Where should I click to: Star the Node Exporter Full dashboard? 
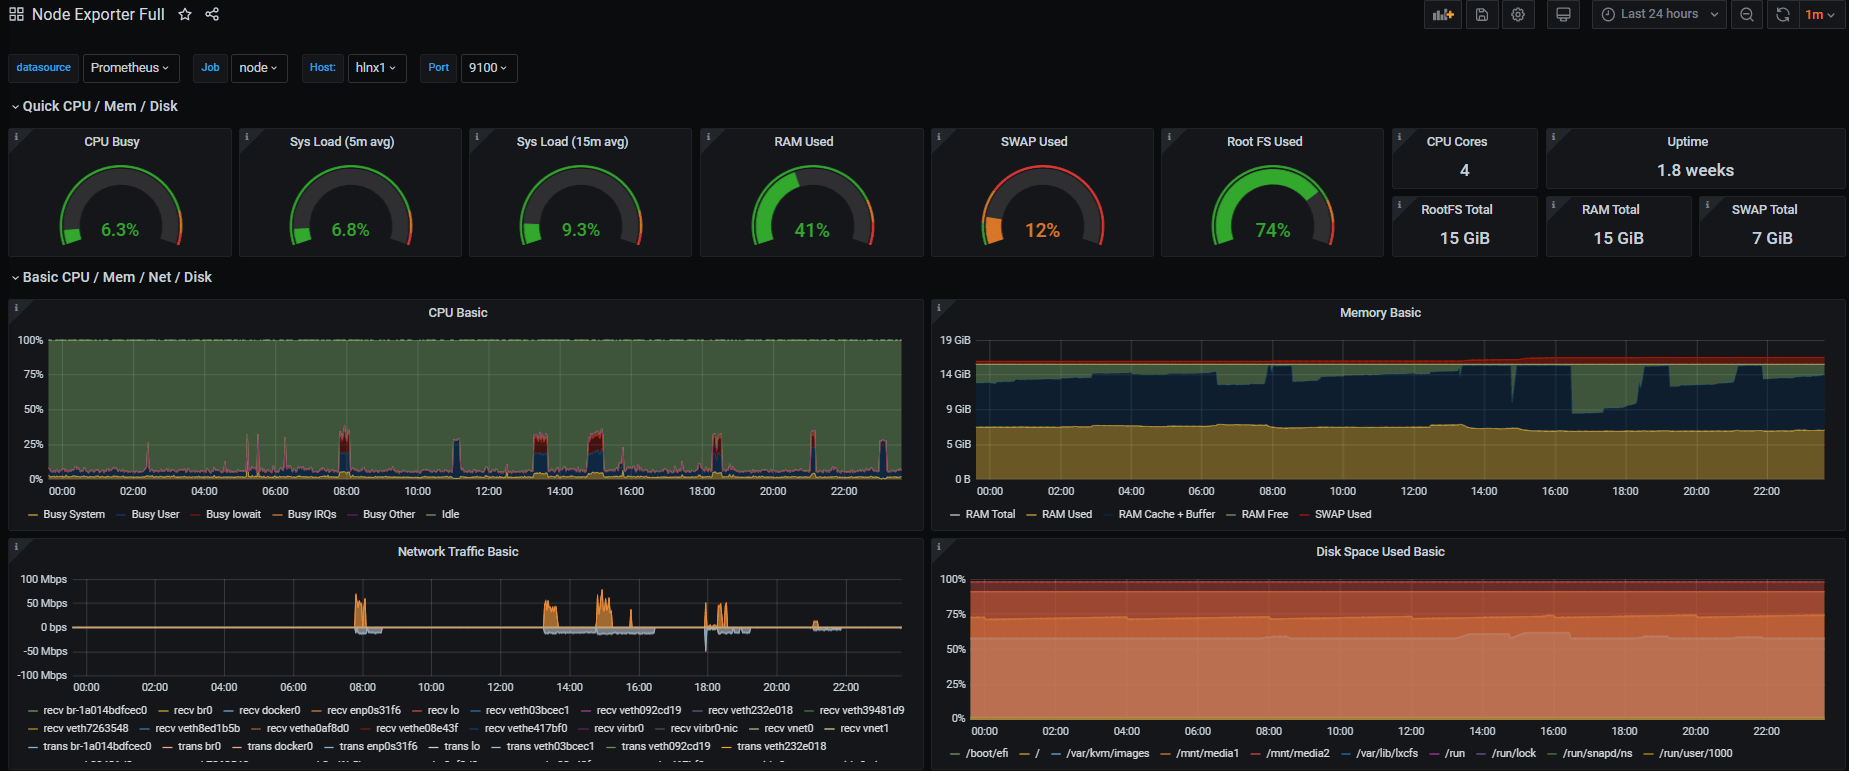pos(185,15)
